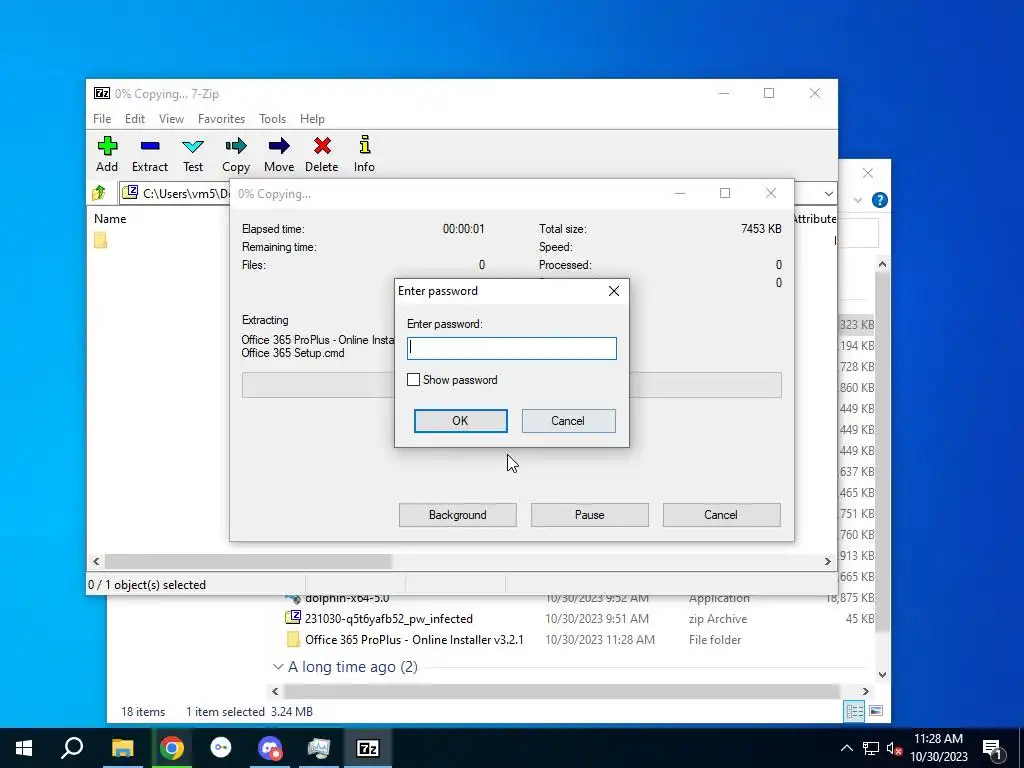Switch to Chrome on the taskbar
The image size is (1024, 768).
[x=172, y=748]
